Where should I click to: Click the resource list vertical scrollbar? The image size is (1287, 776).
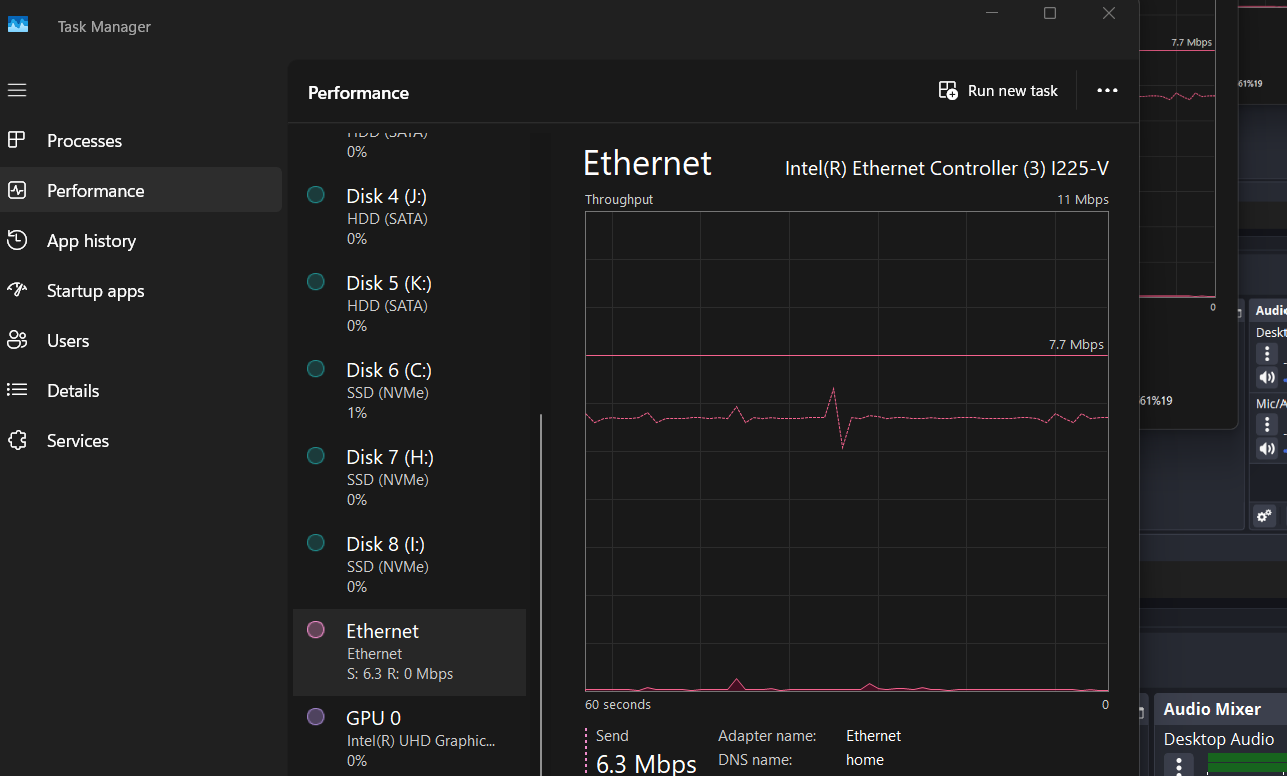[541, 594]
